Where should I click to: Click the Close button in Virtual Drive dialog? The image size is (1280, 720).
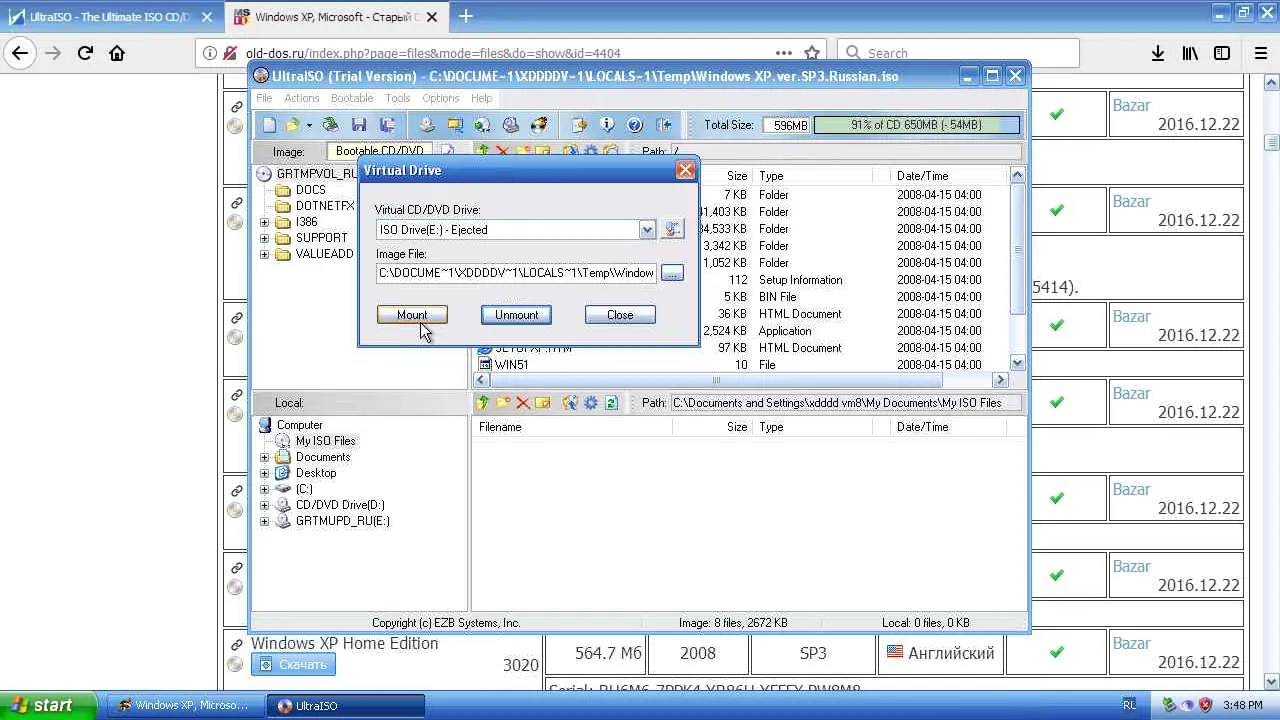pos(620,315)
